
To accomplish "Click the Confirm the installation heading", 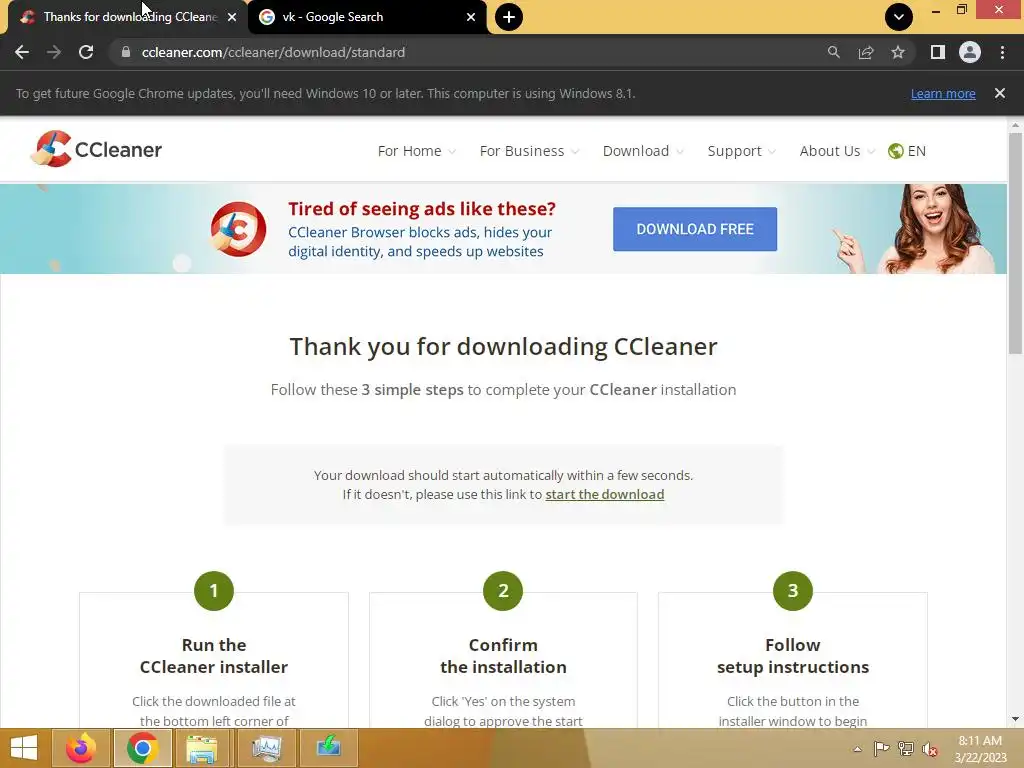I will pyautogui.click(x=503, y=656).
